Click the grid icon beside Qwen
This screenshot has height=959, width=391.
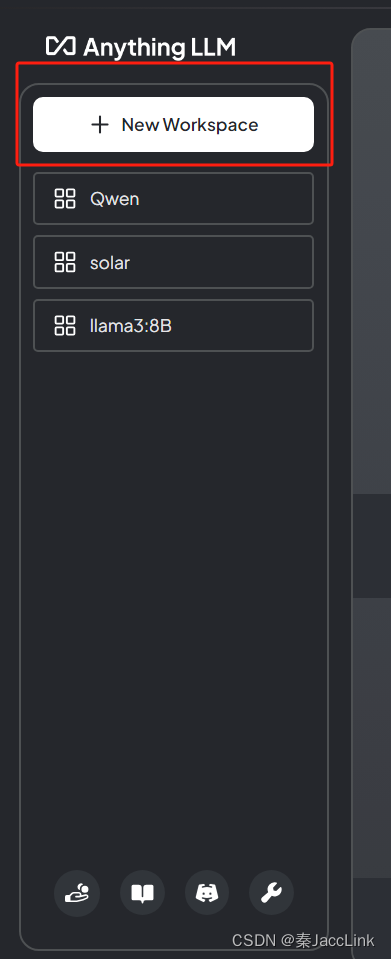(x=65, y=199)
